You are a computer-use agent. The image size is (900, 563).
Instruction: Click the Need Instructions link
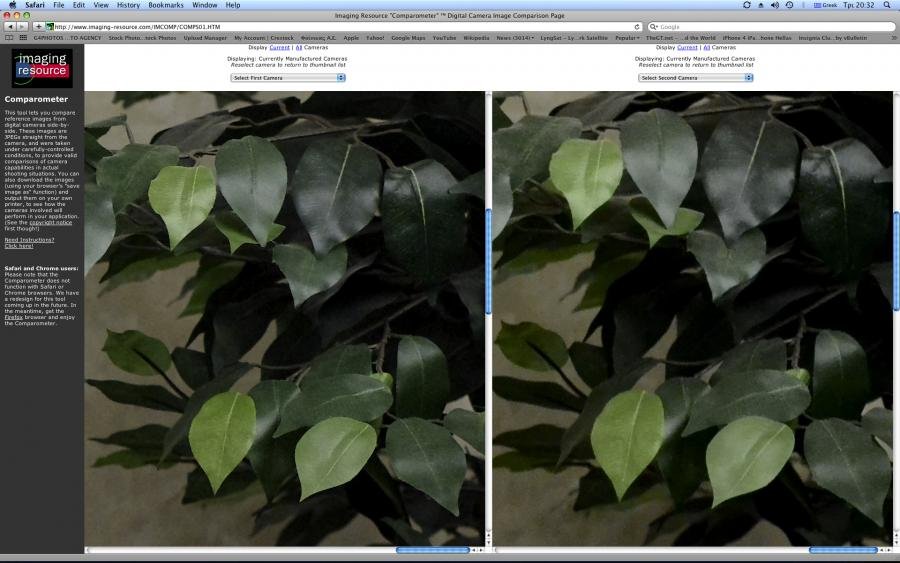click(29, 240)
